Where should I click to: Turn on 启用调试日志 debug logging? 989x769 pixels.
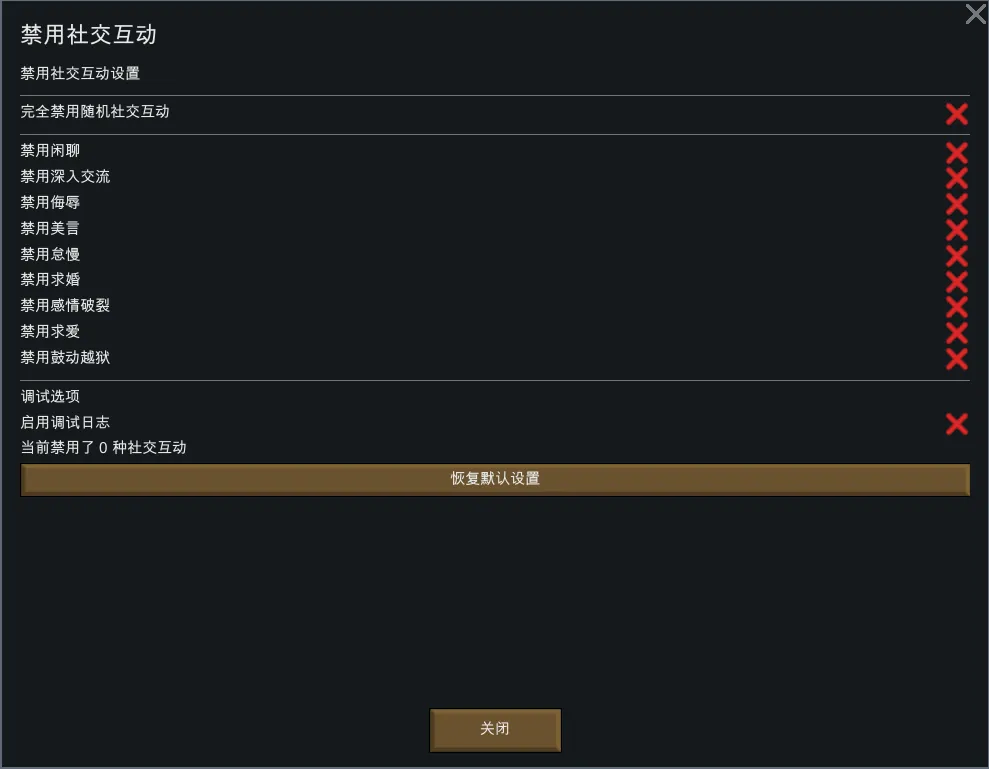coord(956,424)
